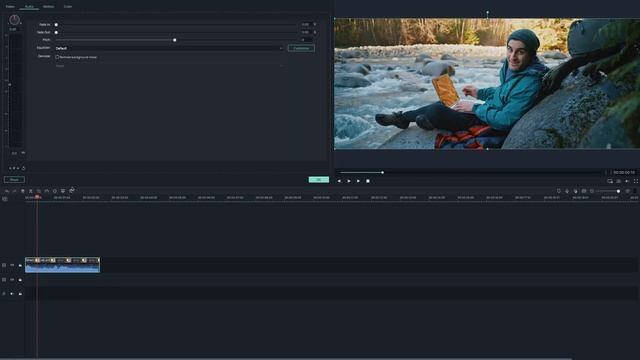Toggle visibility of the first video track
Screen dimensions: 640x360
(x=12, y=265)
